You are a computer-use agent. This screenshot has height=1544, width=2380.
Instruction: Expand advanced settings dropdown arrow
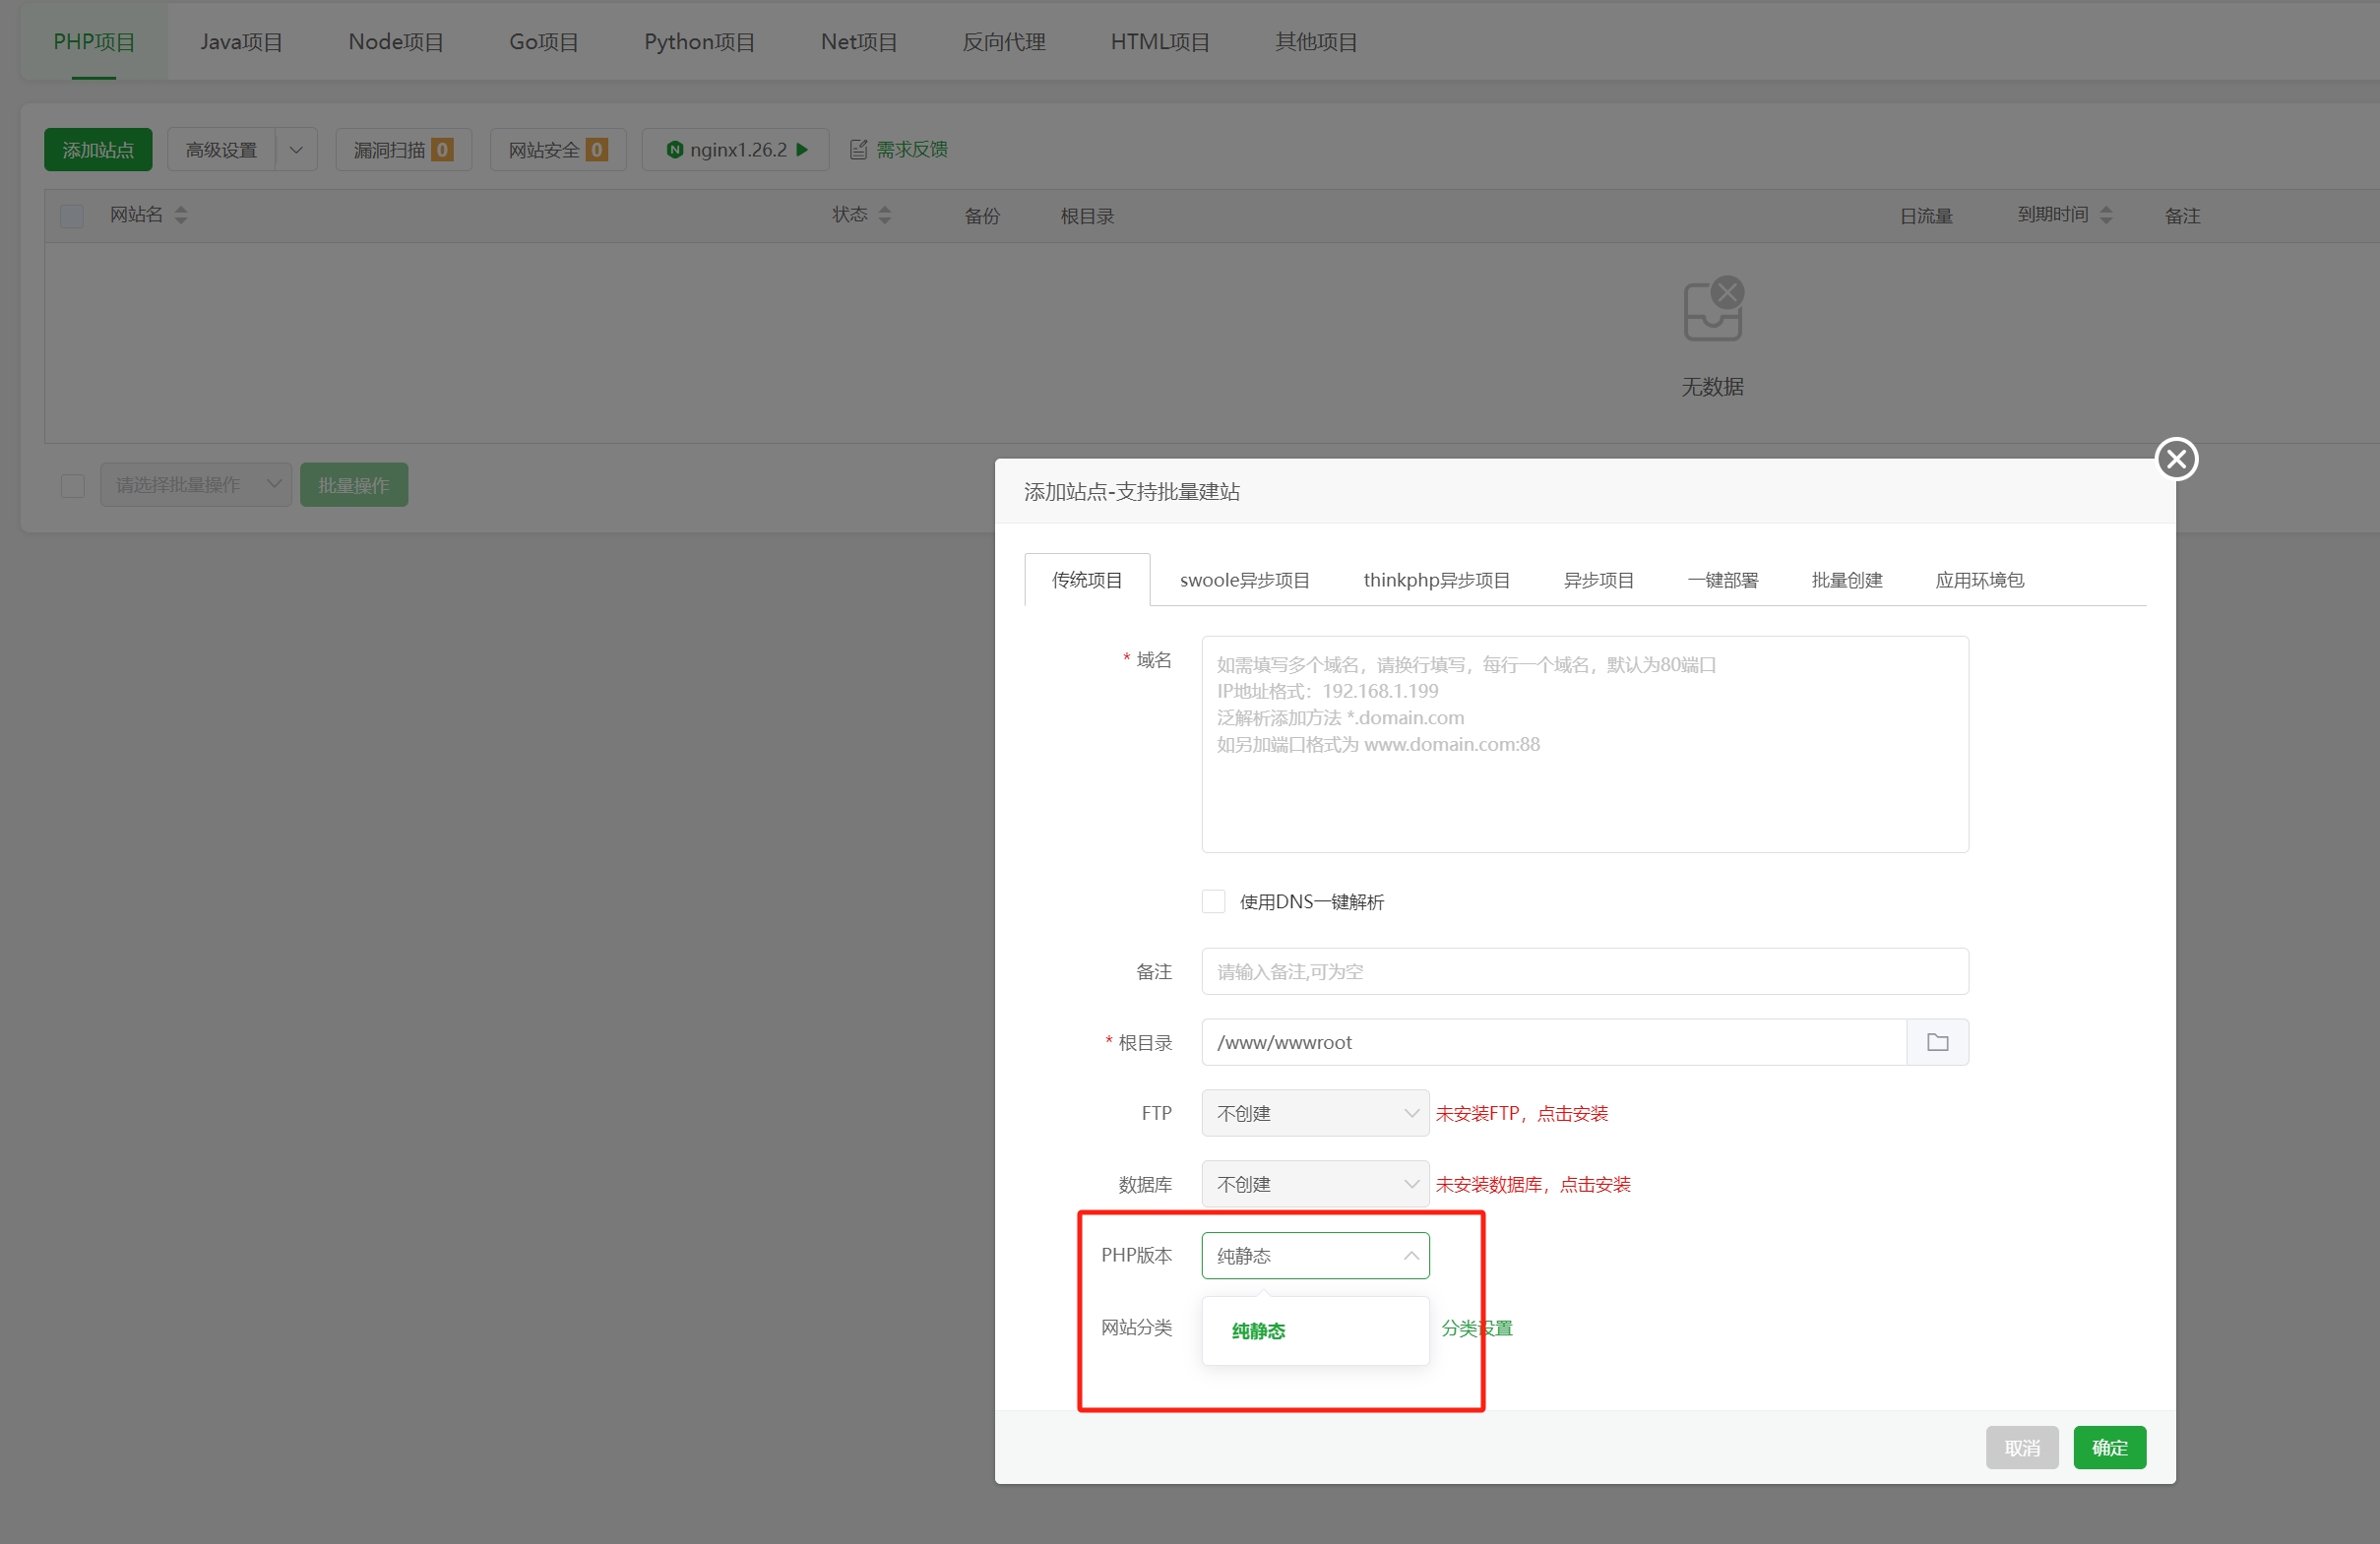[x=296, y=150]
